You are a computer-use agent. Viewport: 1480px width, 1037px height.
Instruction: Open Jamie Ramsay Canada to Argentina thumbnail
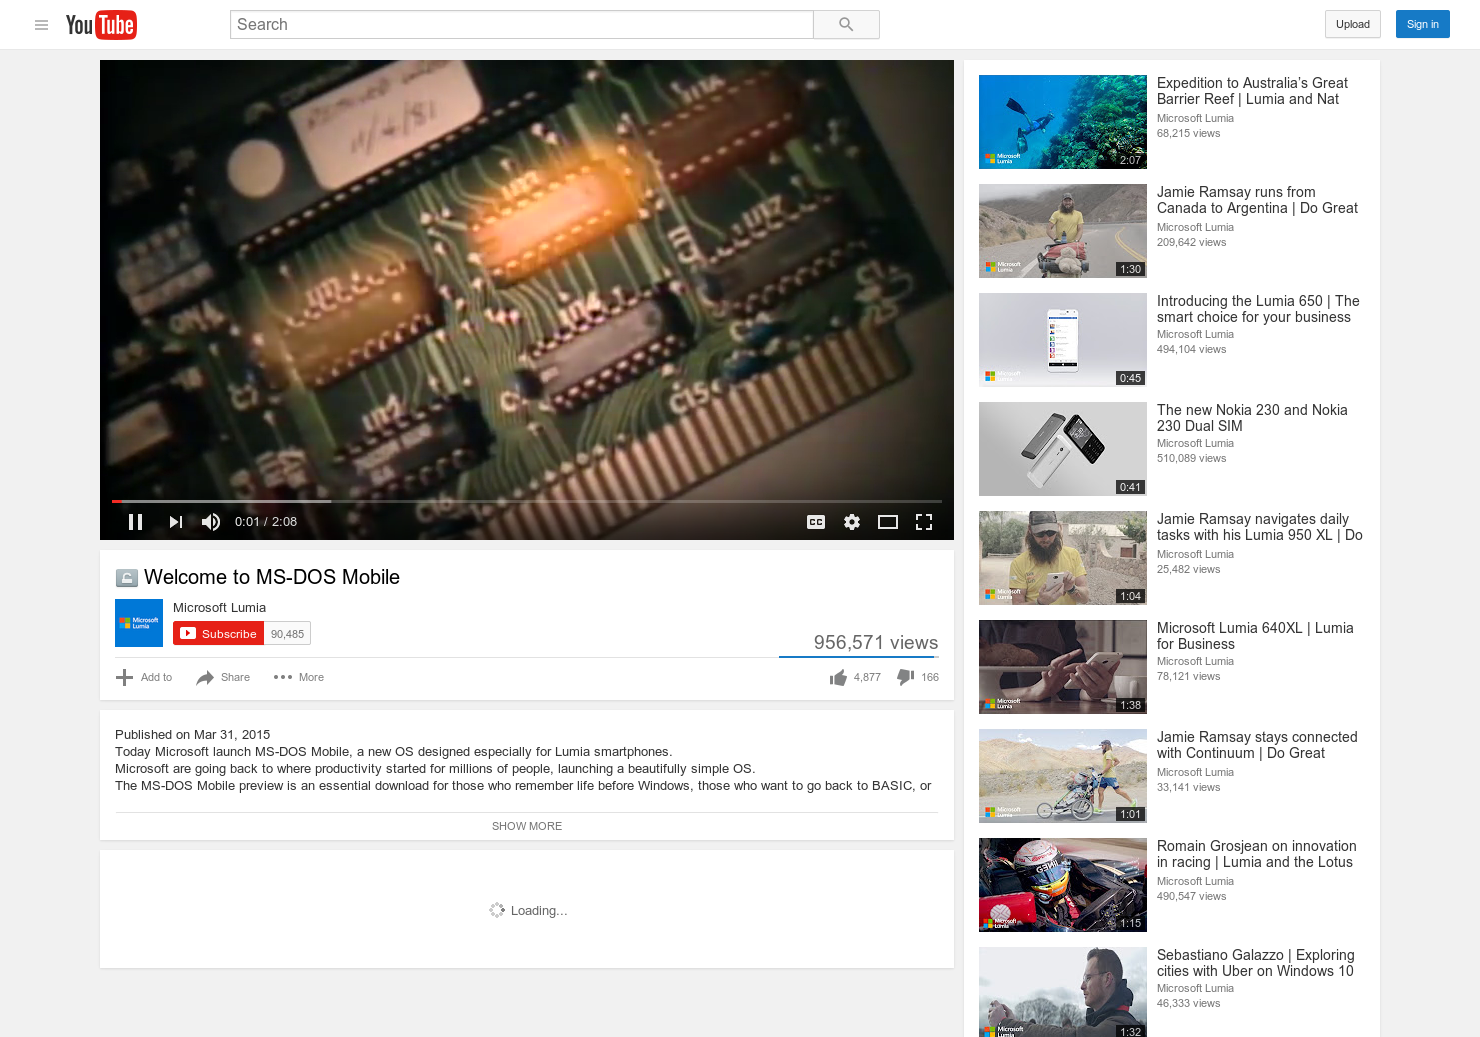pyautogui.click(x=1063, y=231)
